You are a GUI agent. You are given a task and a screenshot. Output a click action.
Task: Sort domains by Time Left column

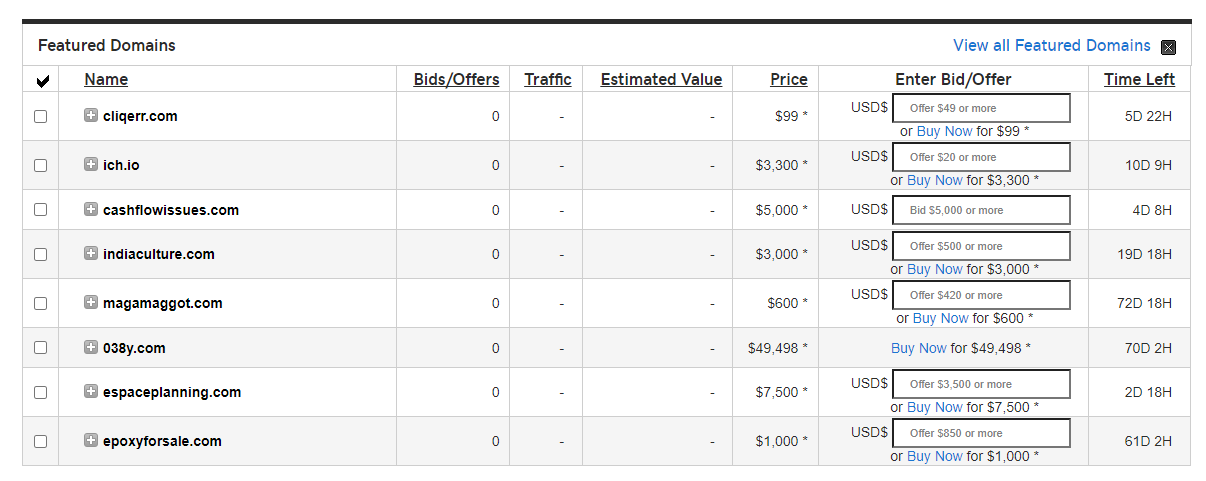coord(1139,79)
